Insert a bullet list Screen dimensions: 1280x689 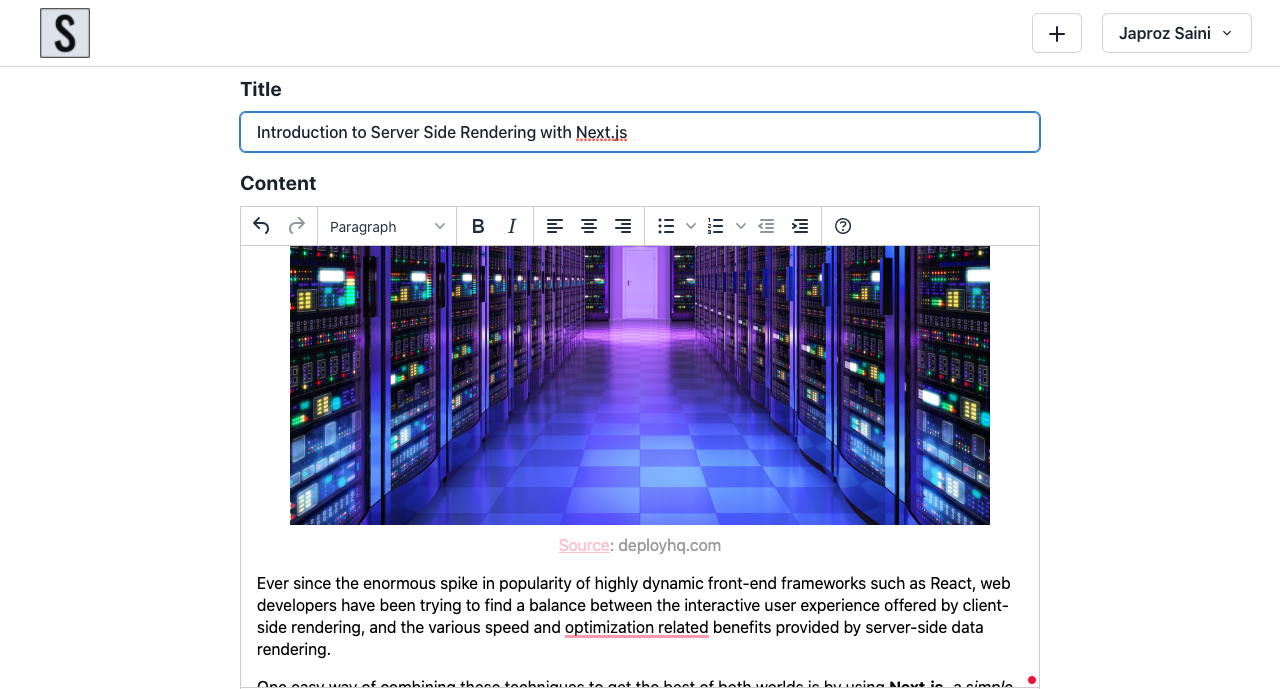click(666, 226)
